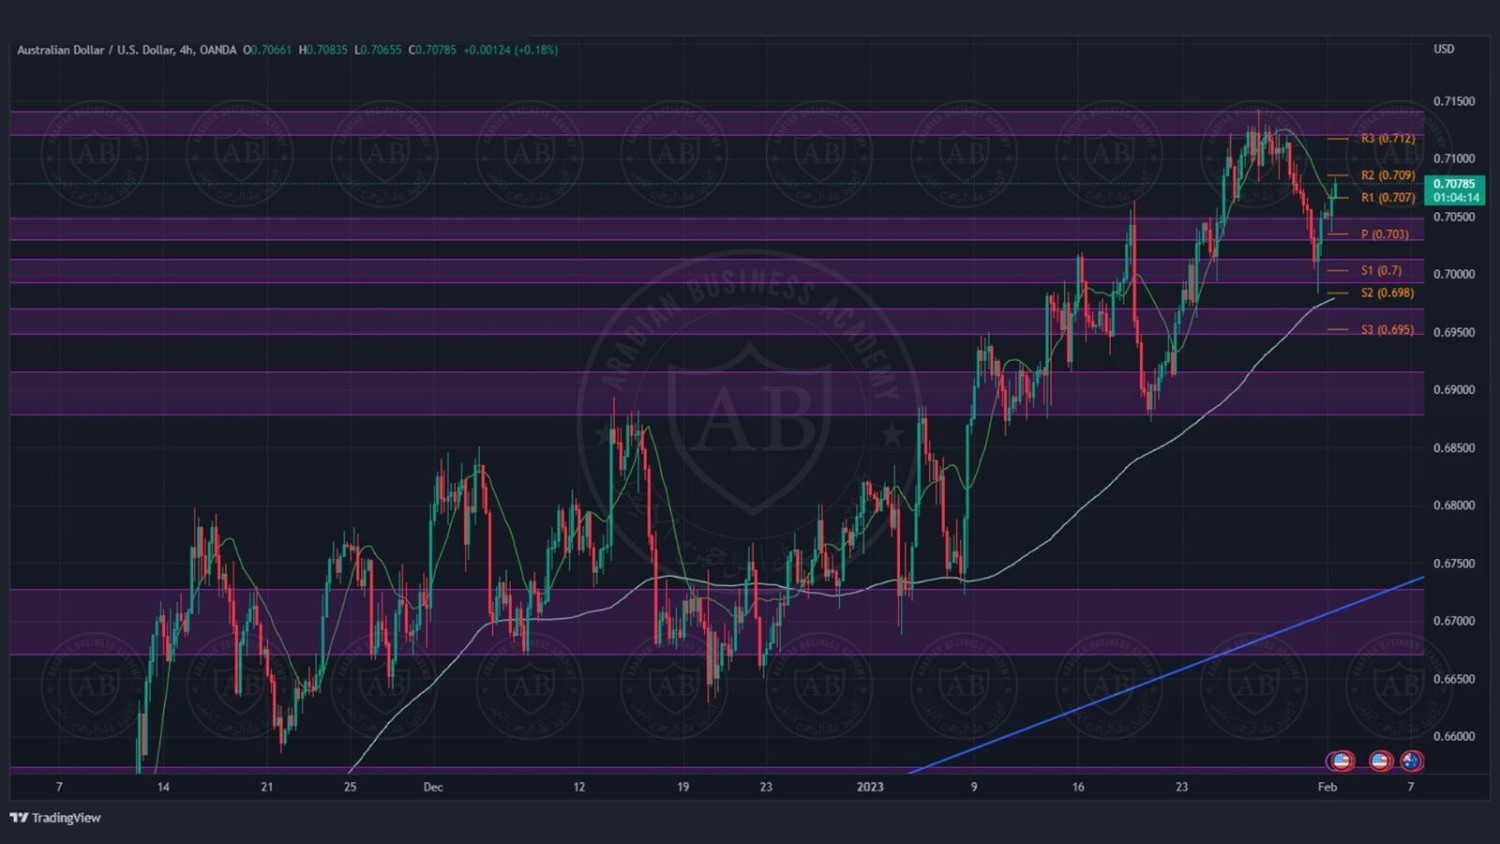Select the R2 (0.709) pivot label
Screen dimensions: 1500x844
click(x=1388, y=176)
